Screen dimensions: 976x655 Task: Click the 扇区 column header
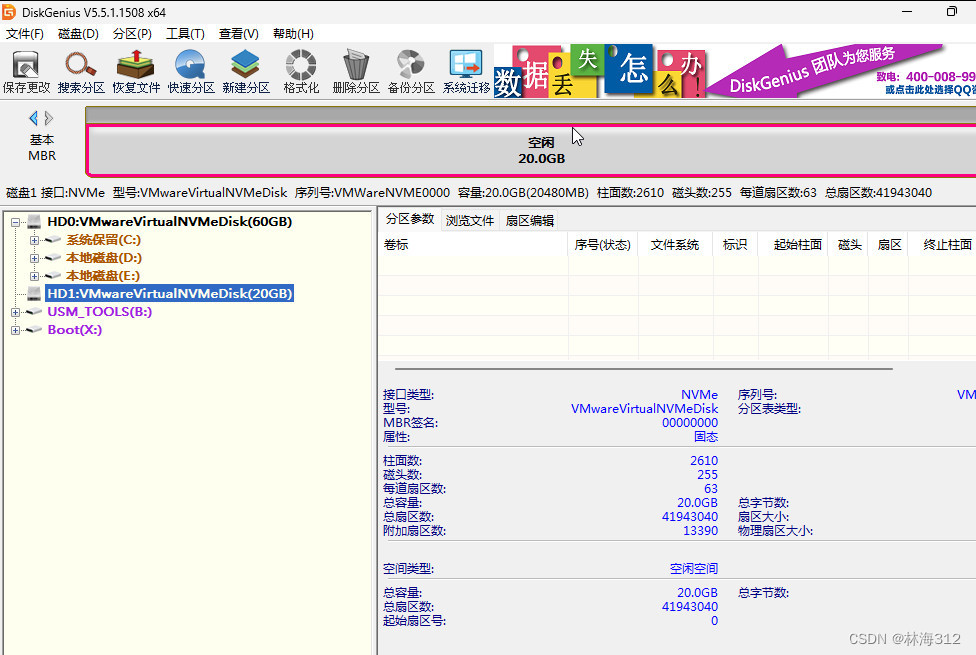[x=889, y=245]
